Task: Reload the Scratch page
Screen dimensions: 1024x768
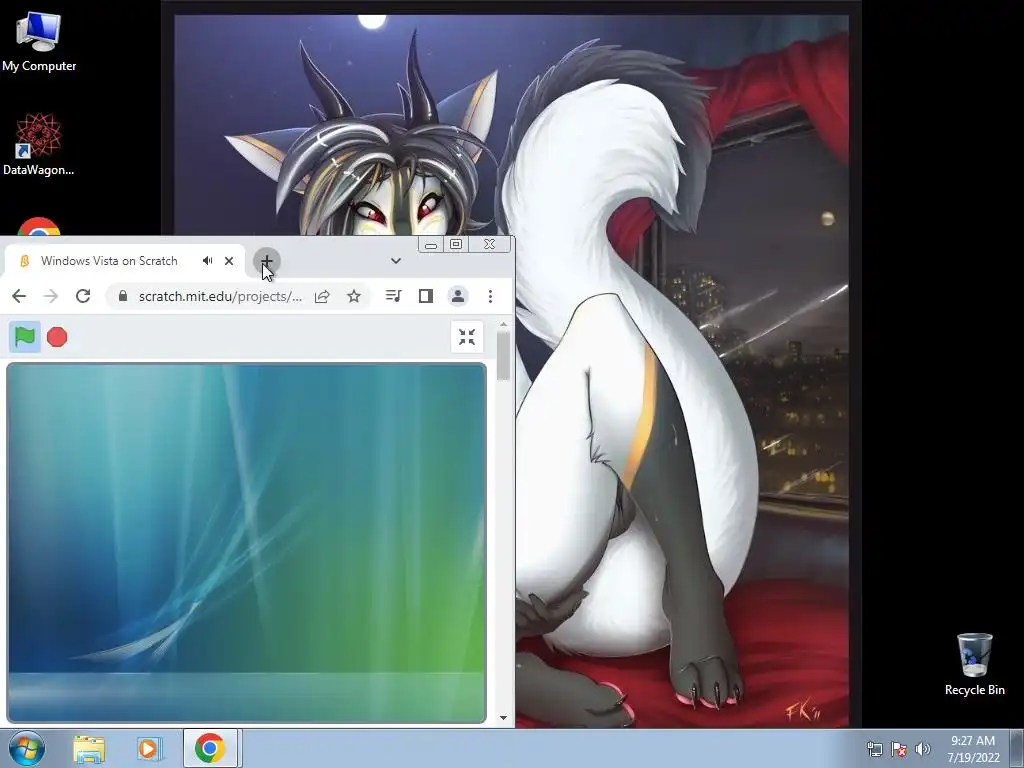Action: pyautogui.click(x=83, y=296)
